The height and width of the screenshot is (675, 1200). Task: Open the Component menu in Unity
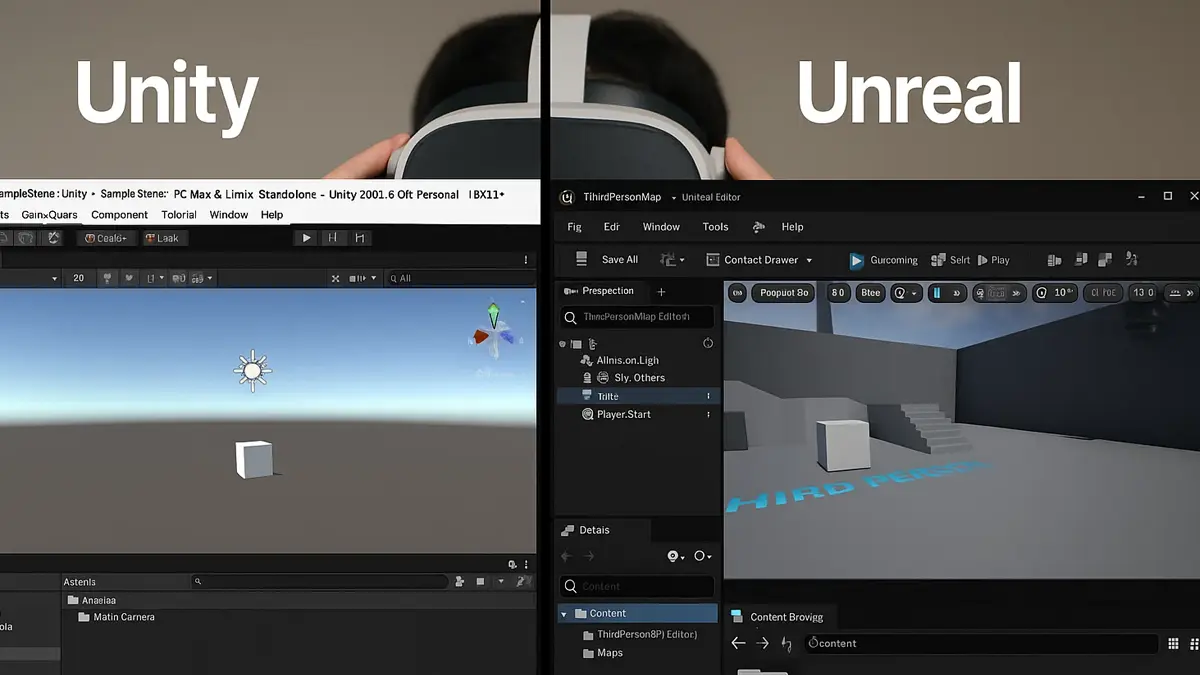(119, 215)
